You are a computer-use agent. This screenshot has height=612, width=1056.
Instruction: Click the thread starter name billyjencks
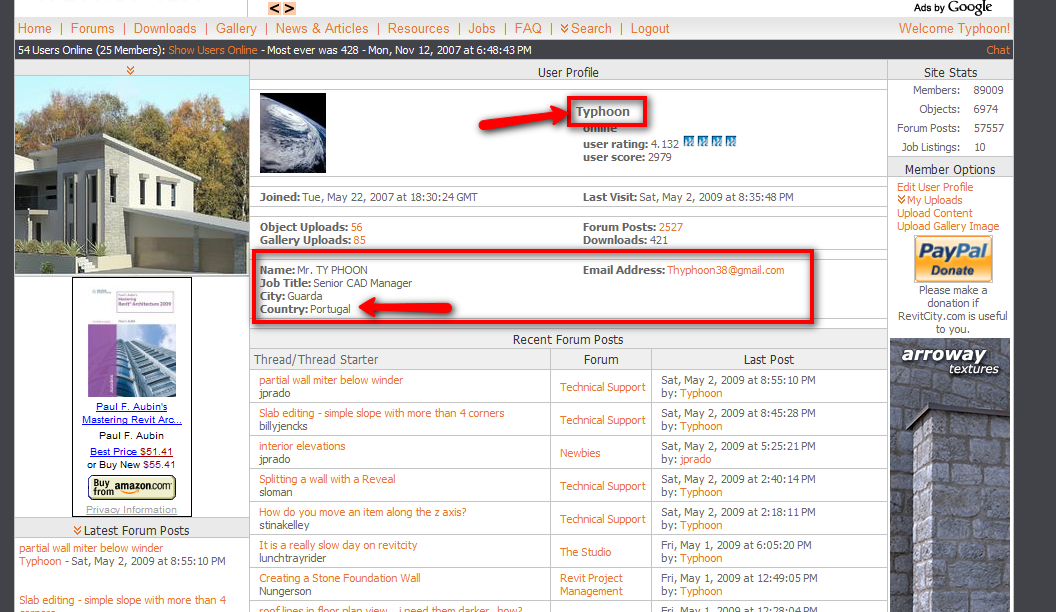pyautogui.click(x=283, y=426)
